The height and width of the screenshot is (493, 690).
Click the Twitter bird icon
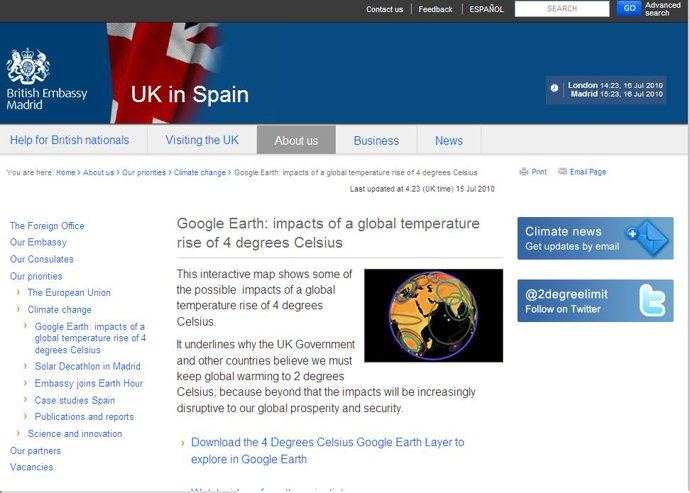tap(650, 301)
